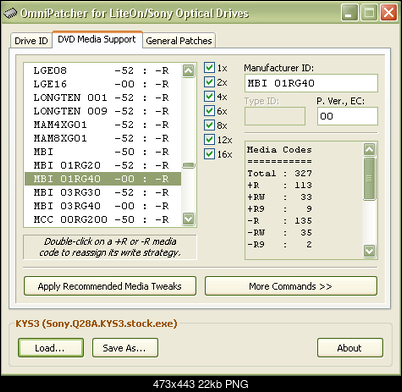Screen dimensions: 402x392
Task: Click Apply Recommended Media Tweaks button
Action: point(110,286)
